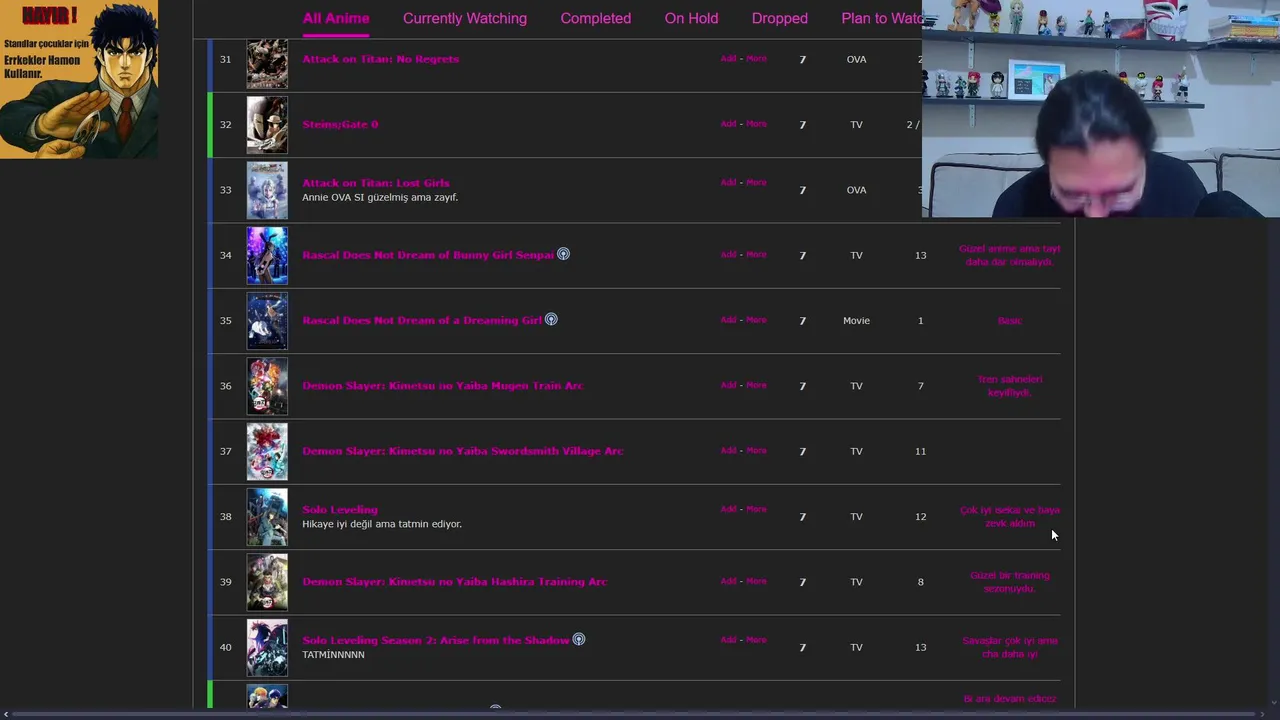Open Demon Slayer Mugen Train Arc link
The width and height of the screenshot is (1280, 720).
click(443, 386)
